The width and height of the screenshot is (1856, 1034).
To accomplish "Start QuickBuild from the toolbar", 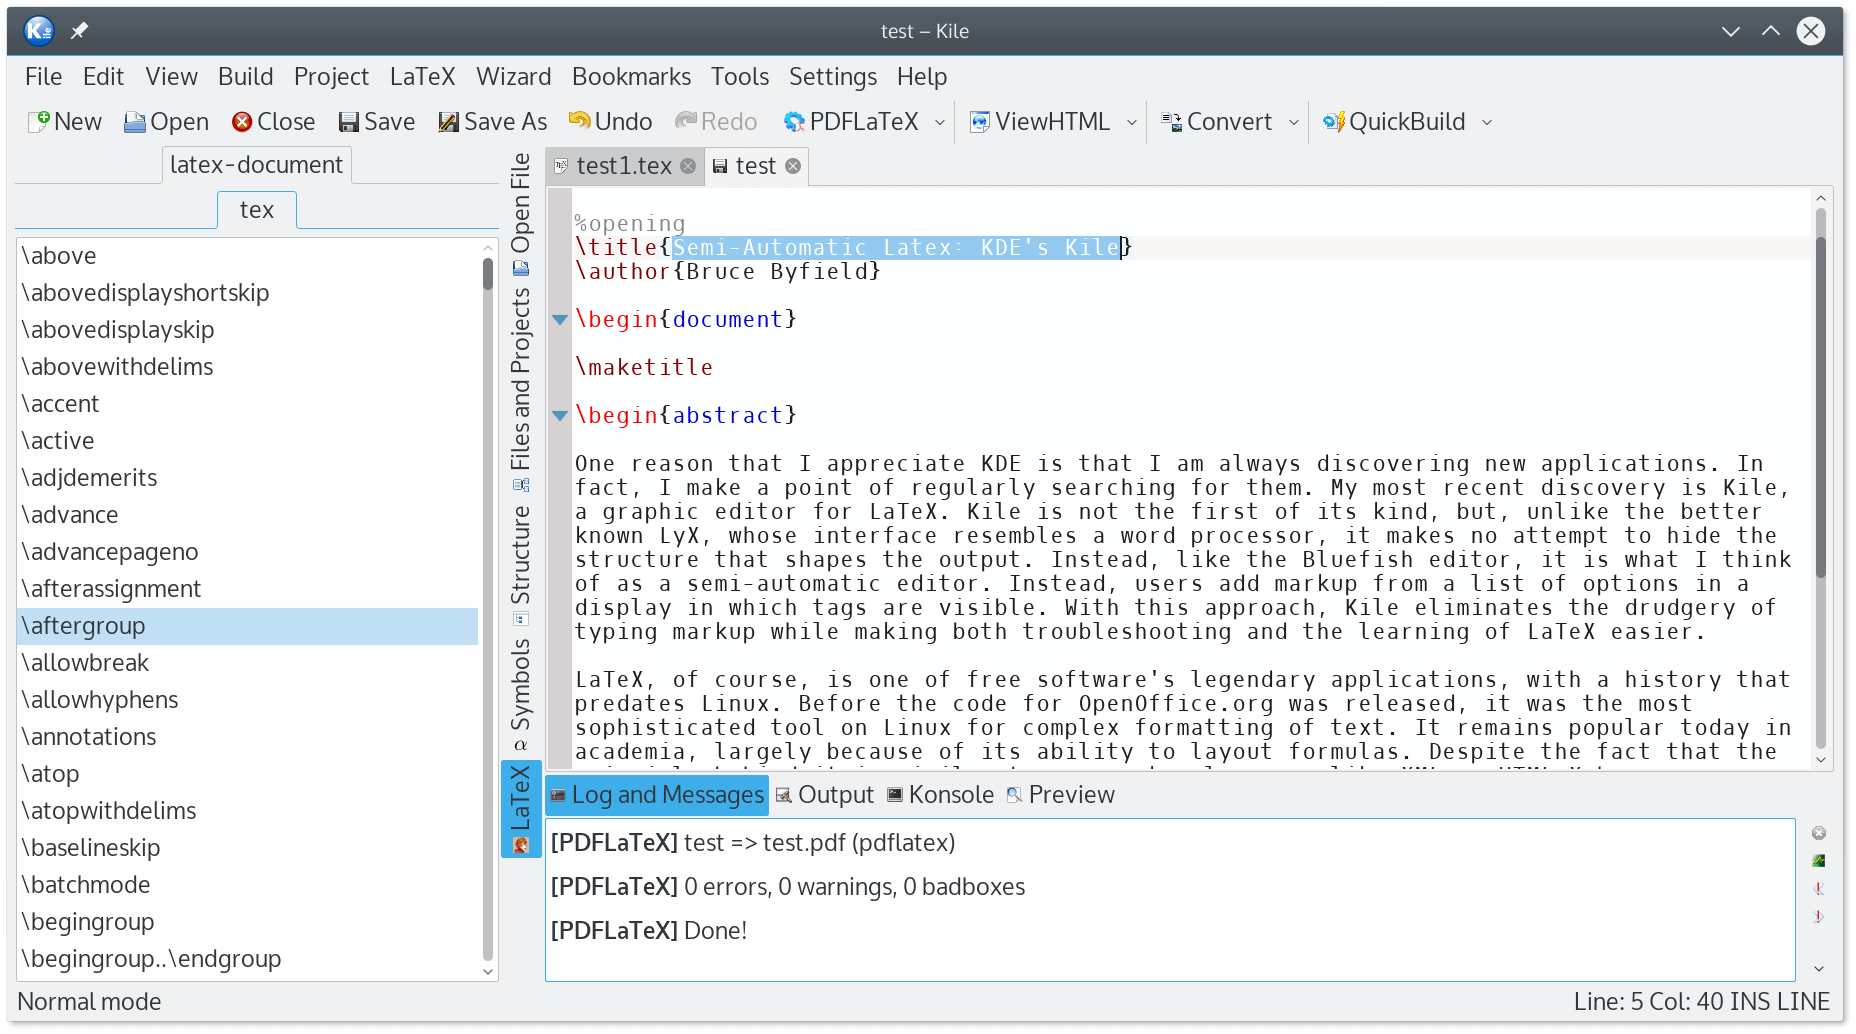I will click(1394, 122).
